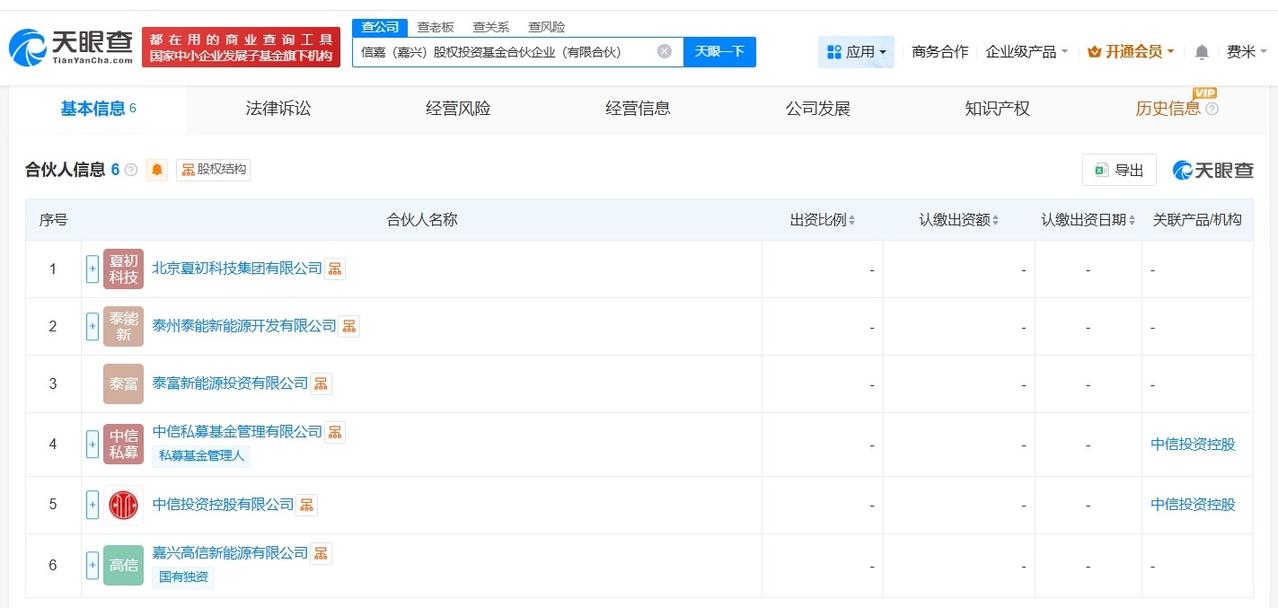Click help icon next to 合伙人信息
1278x608 pixels.
pos(131,170)
